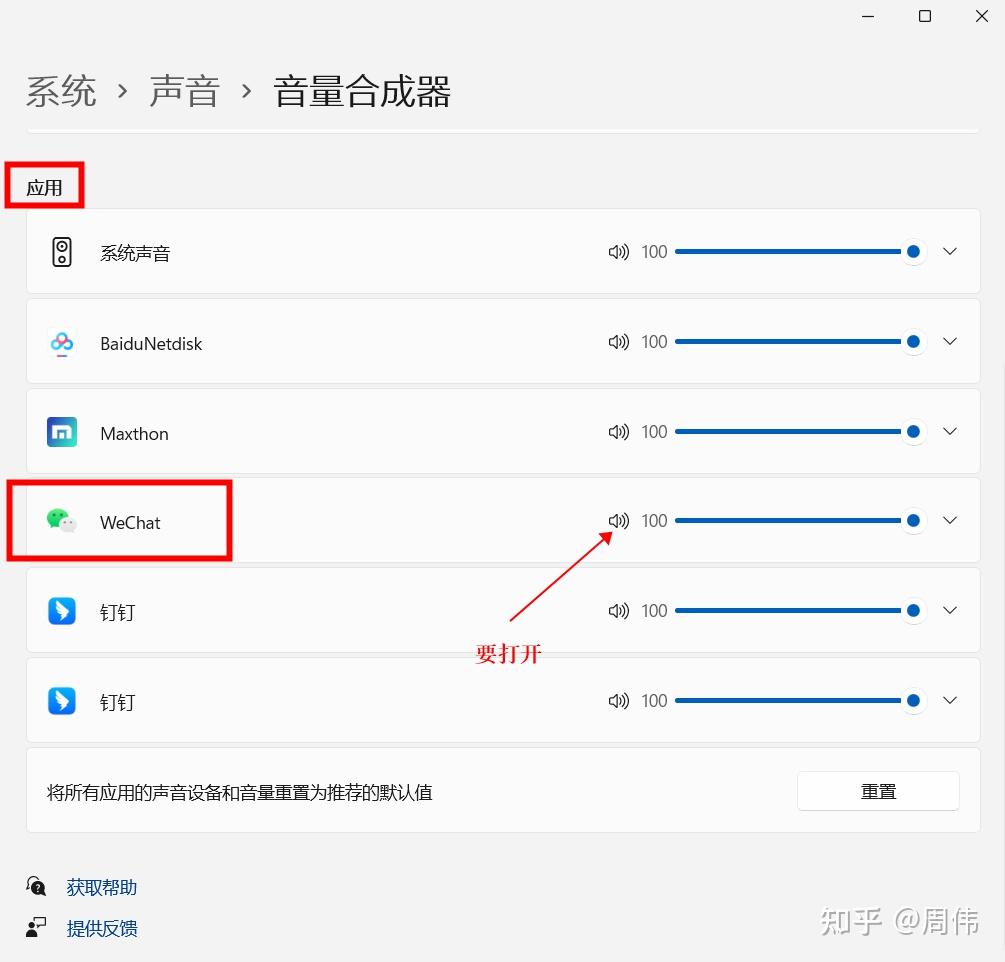Maximize the settings window
Screen dimensions: 1005x962
pyautogui.click(x=925, y=16)
